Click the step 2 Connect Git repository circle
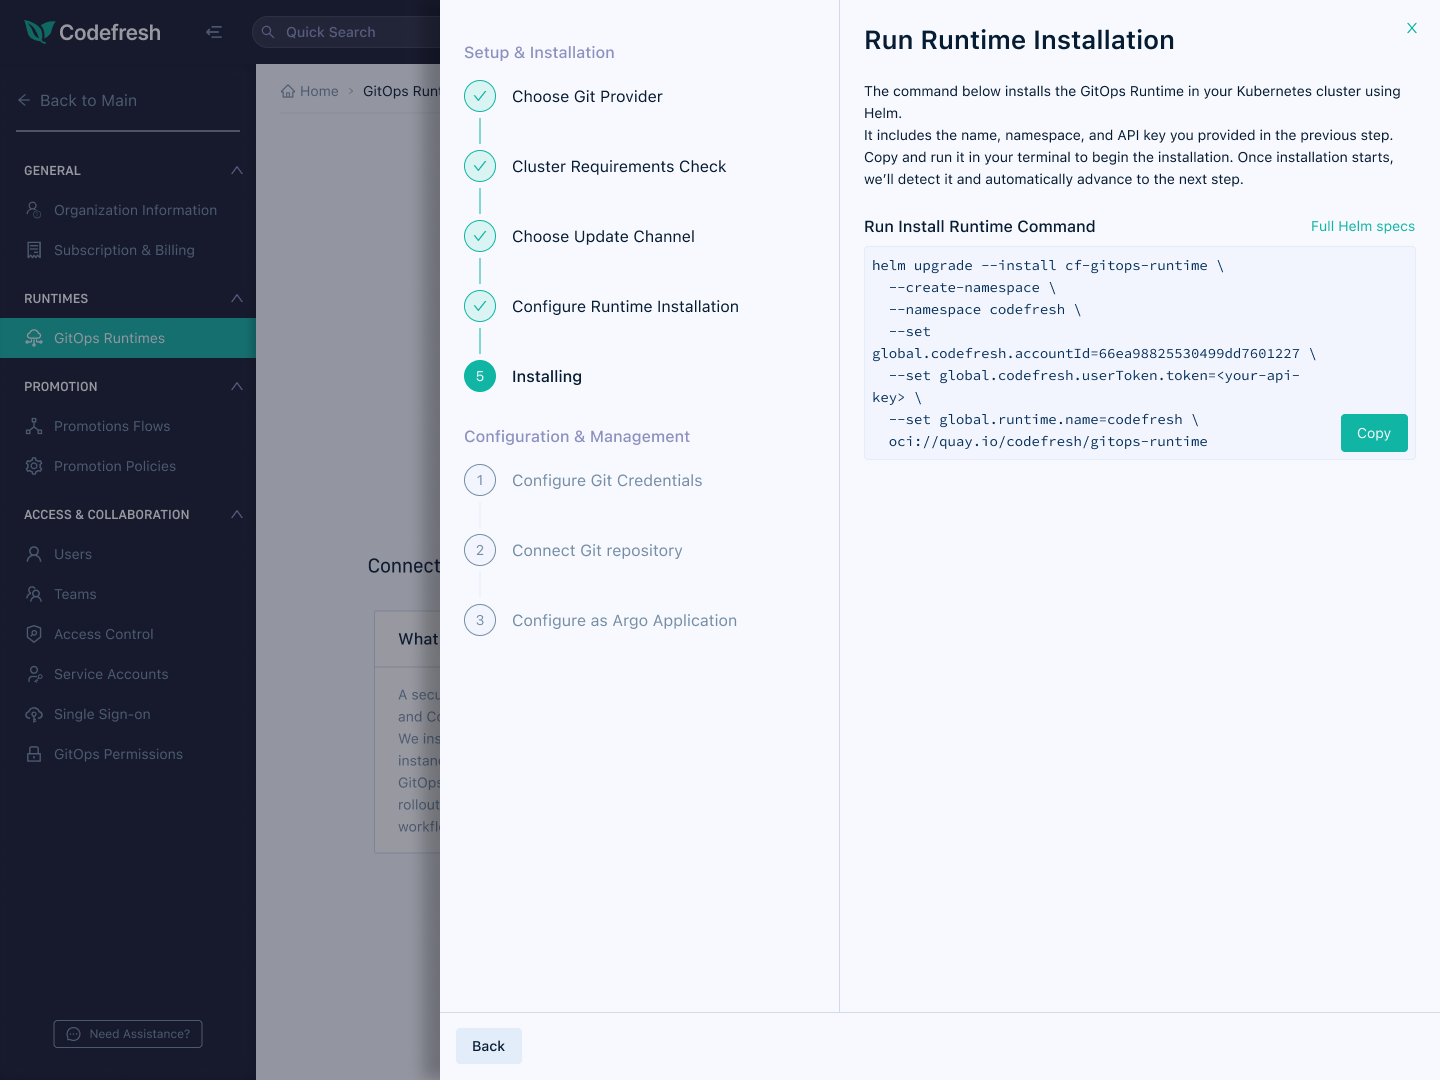Image resolution: width=1440 pixels, height=1080 pixels. tap(480, 550)
